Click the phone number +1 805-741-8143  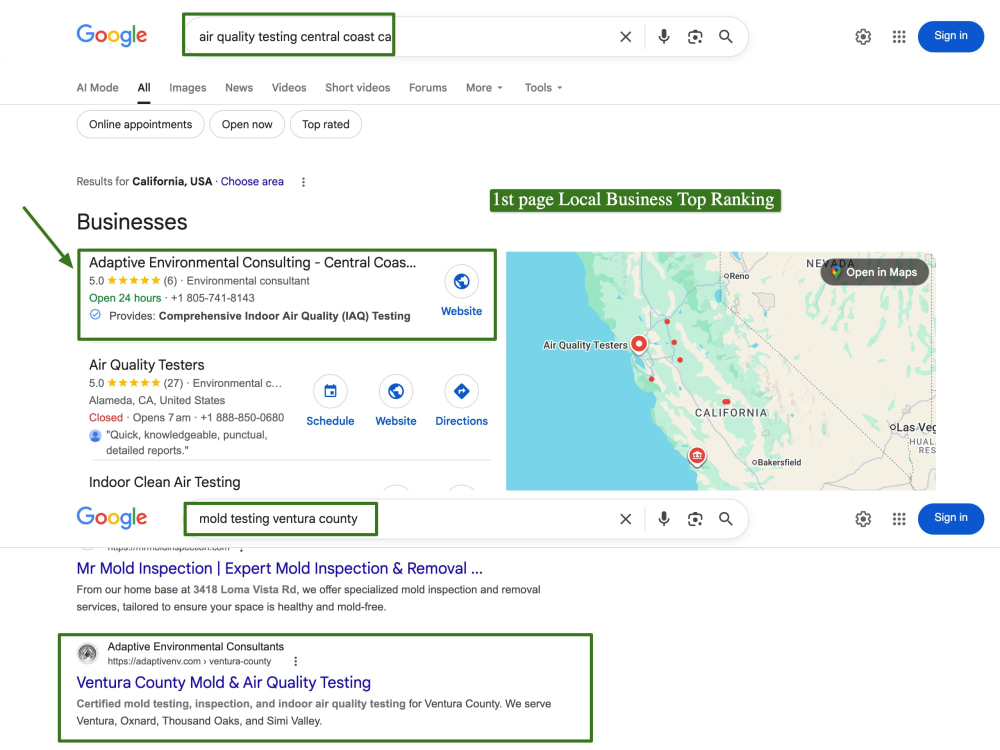point(212,298)
